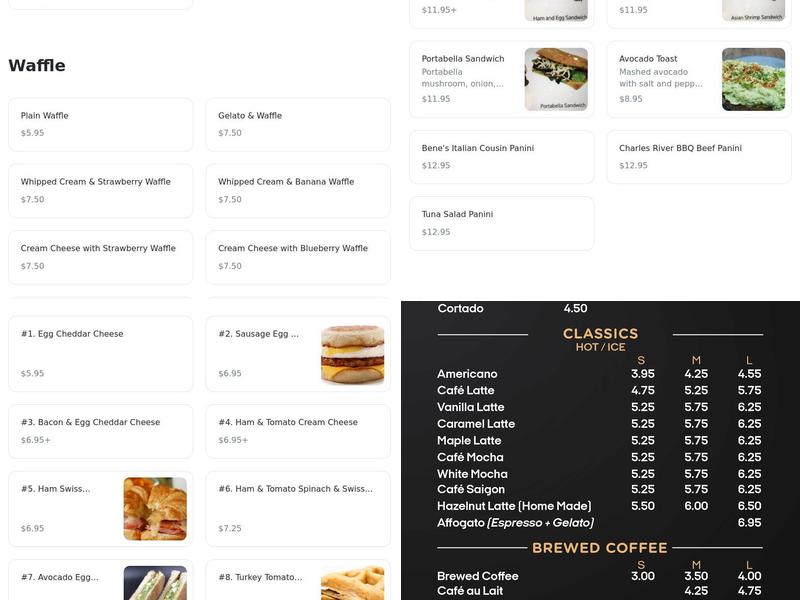Select #4 Ham & Tomato Cream Cheese
The image size is (800, 600).
tap(297, 430)
